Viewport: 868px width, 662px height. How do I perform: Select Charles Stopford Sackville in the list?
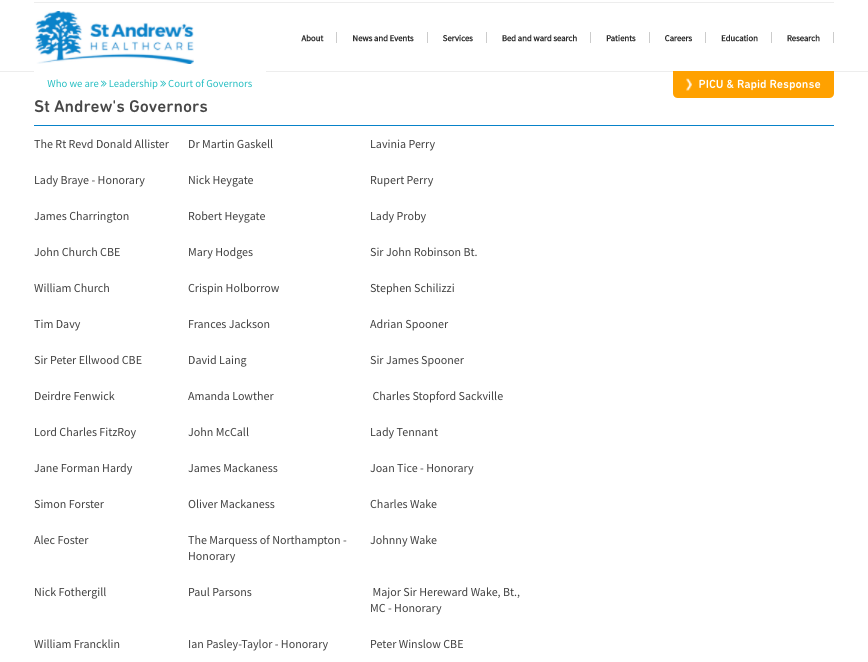pos(438,396)
